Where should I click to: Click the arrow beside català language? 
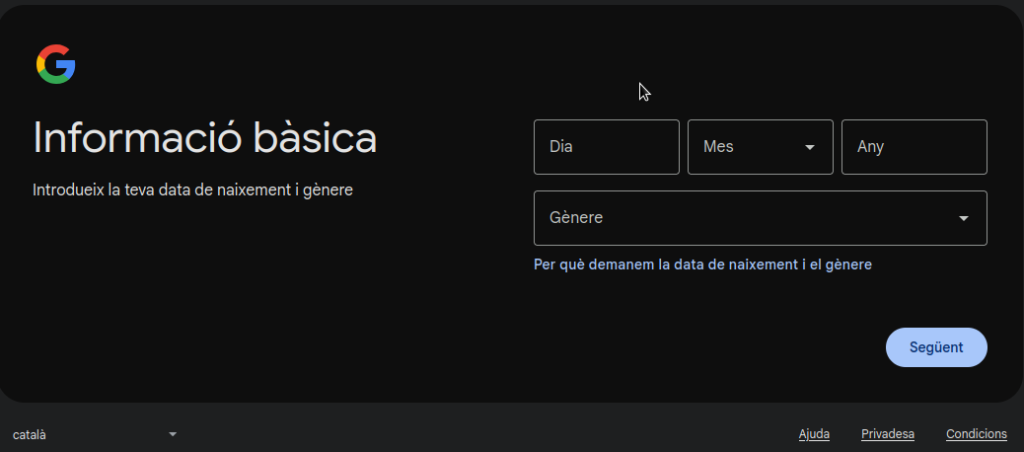point(172,435)
